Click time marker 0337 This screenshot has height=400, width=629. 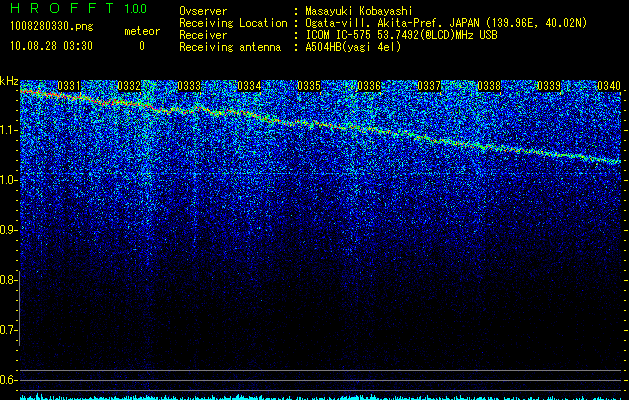click(x=429, y=86)
